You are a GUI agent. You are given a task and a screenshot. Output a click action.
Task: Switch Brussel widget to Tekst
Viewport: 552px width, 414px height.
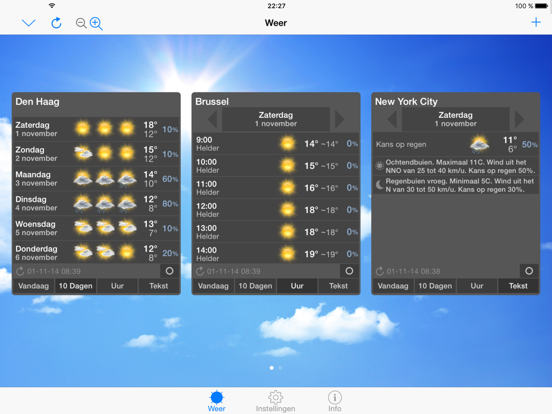tap(339, 286)
